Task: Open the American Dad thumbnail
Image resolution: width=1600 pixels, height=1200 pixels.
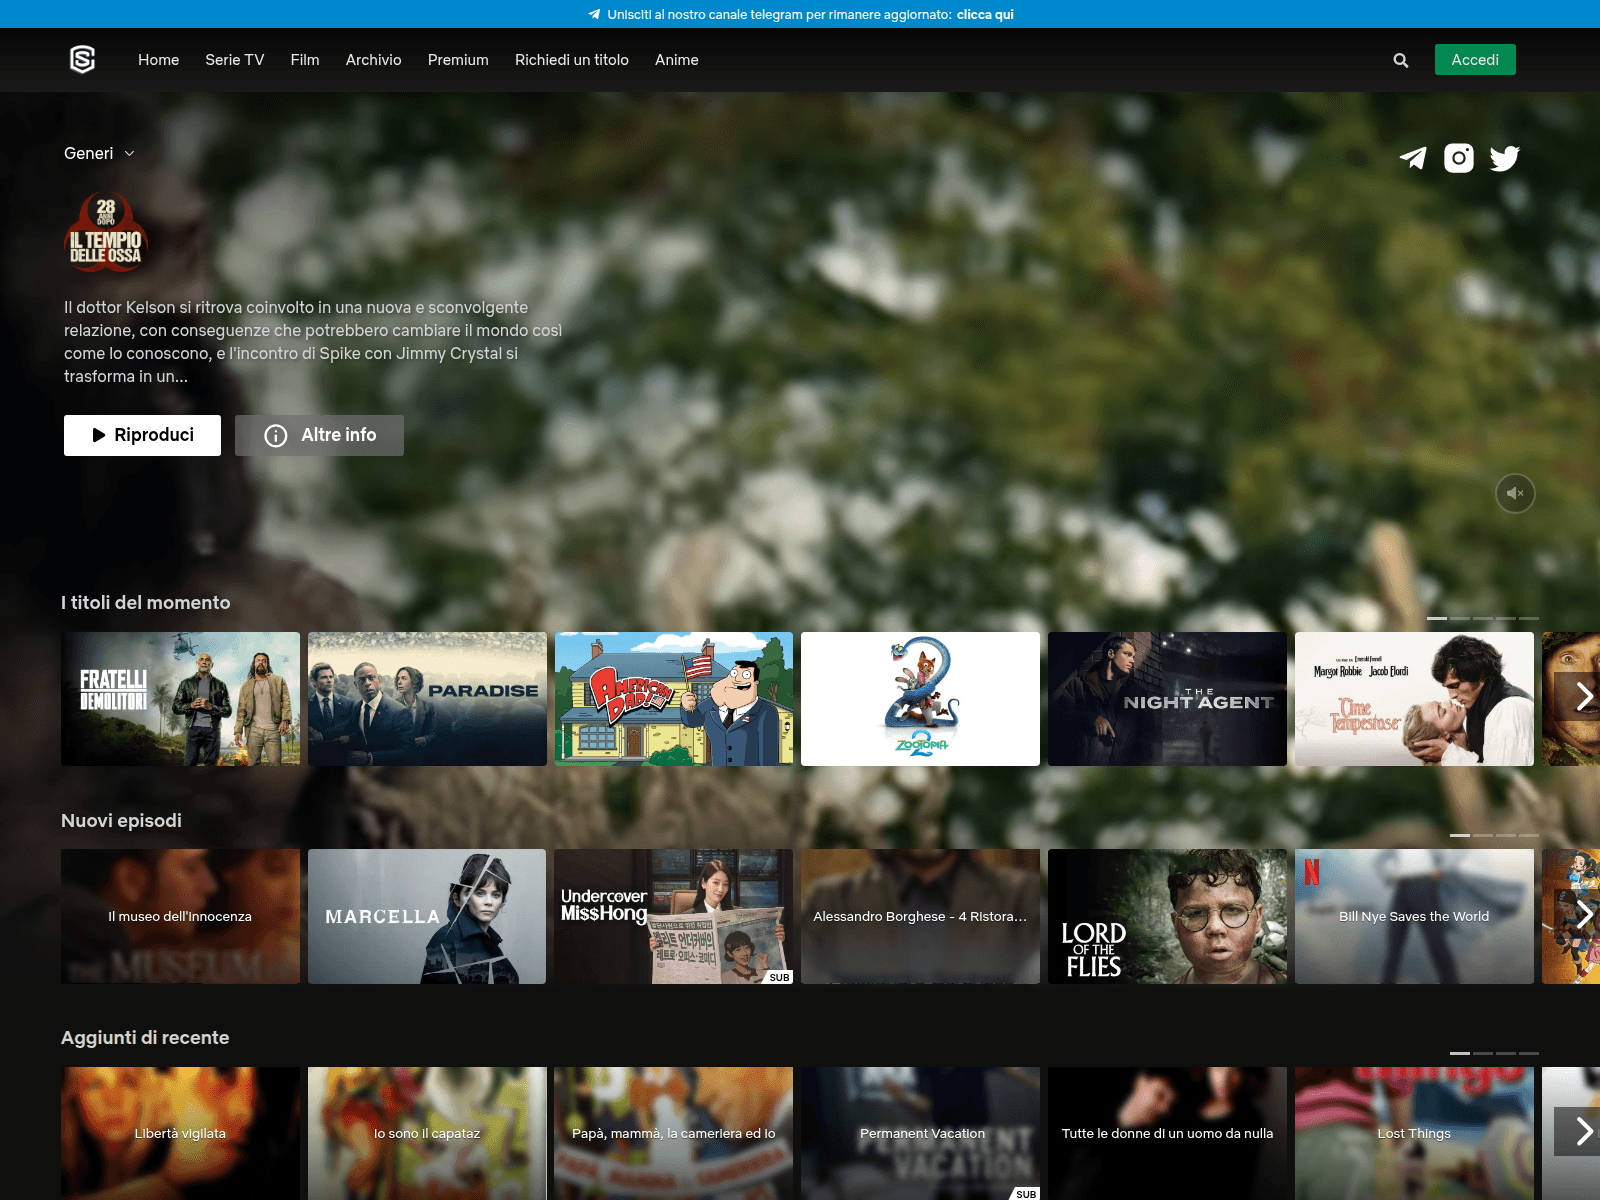Action: click(x=674, y=699)
